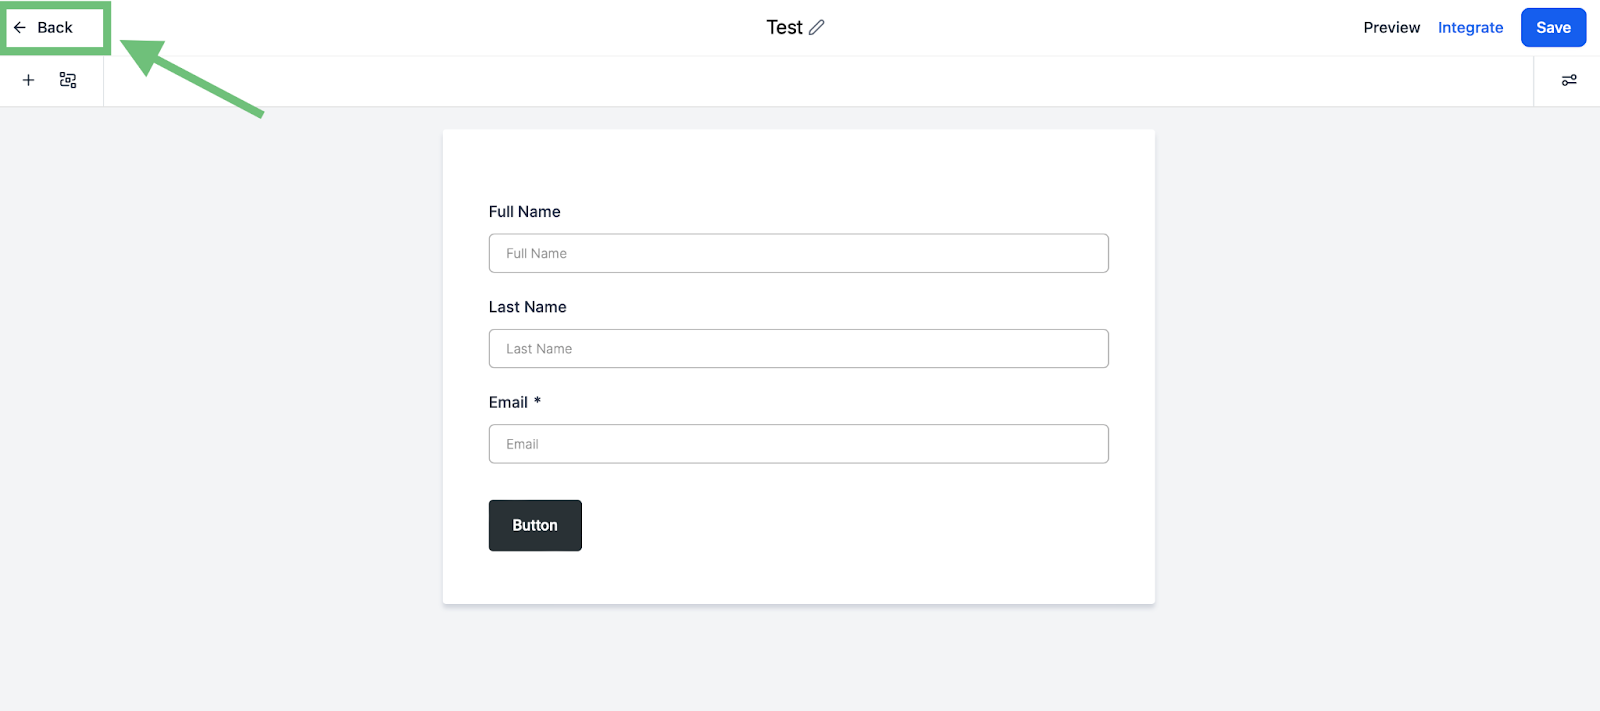Select the dark Button element in the form
Viewport: 1600px width, 711px height.
[x=535, y=525]
